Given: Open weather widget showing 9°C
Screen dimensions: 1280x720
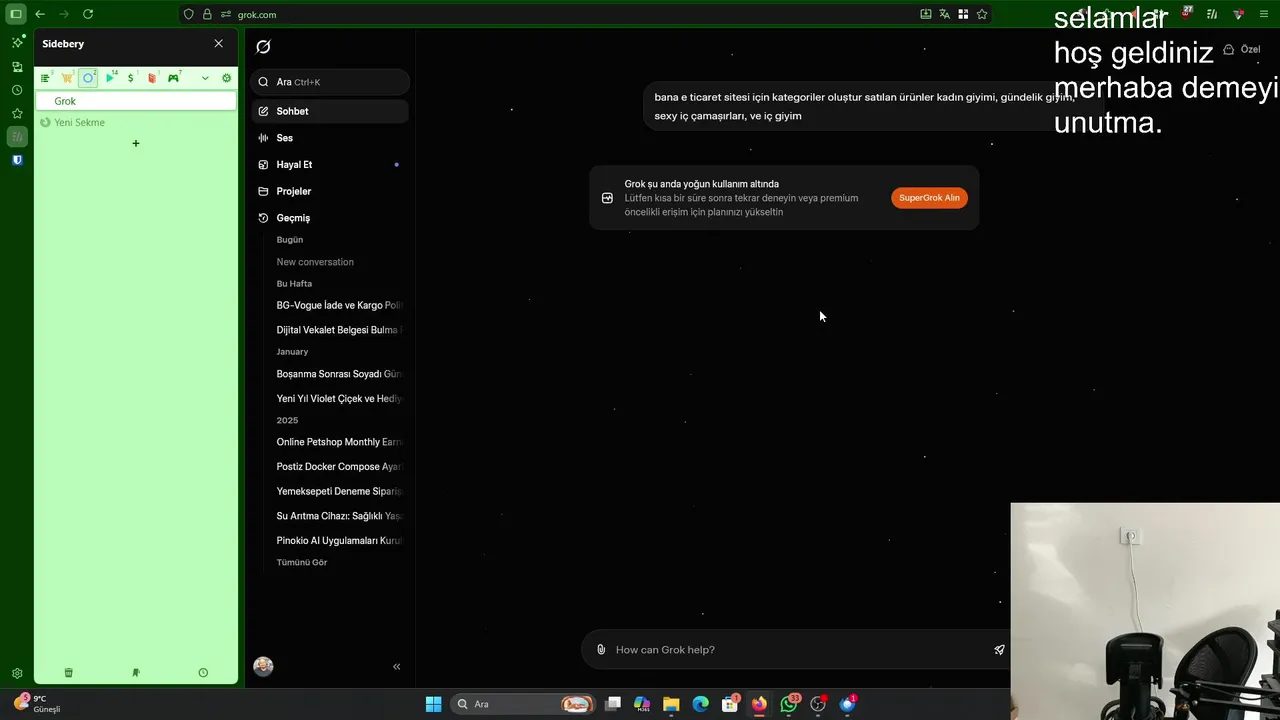Looking at the screenshot, I should (38, 704).
